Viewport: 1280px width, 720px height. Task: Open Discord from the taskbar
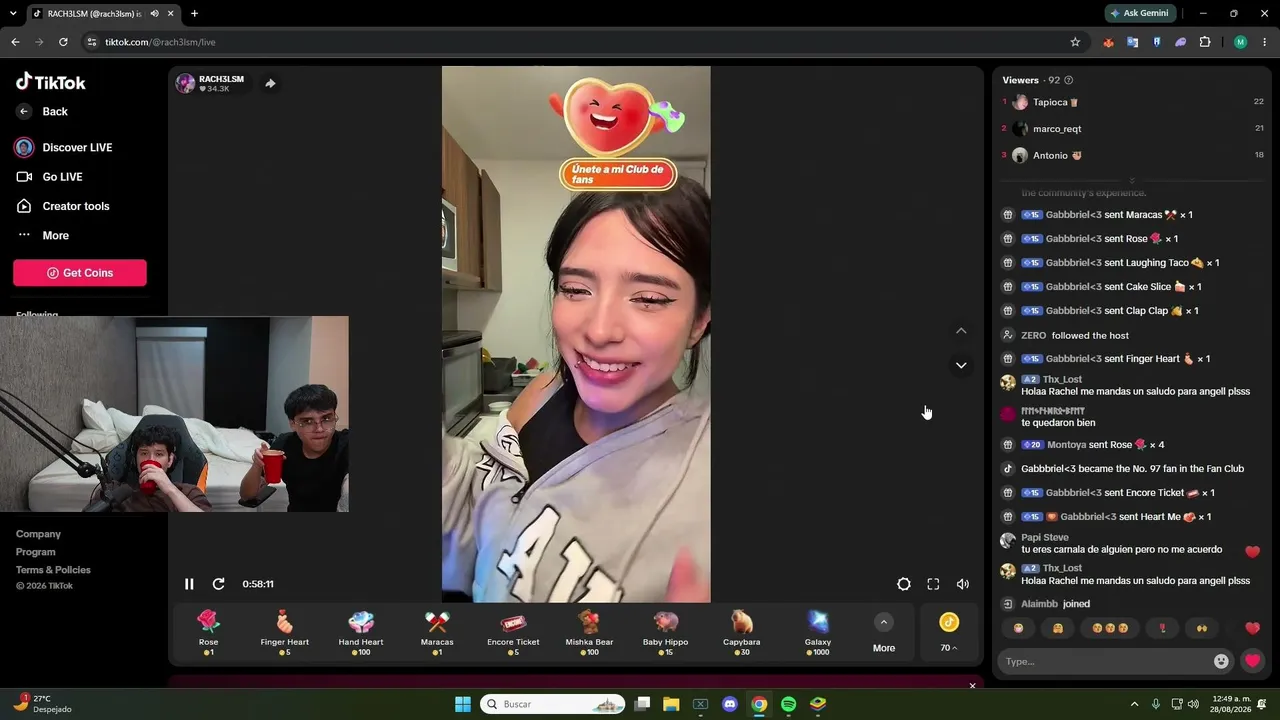pyautogui.click(x=730, y=704)
